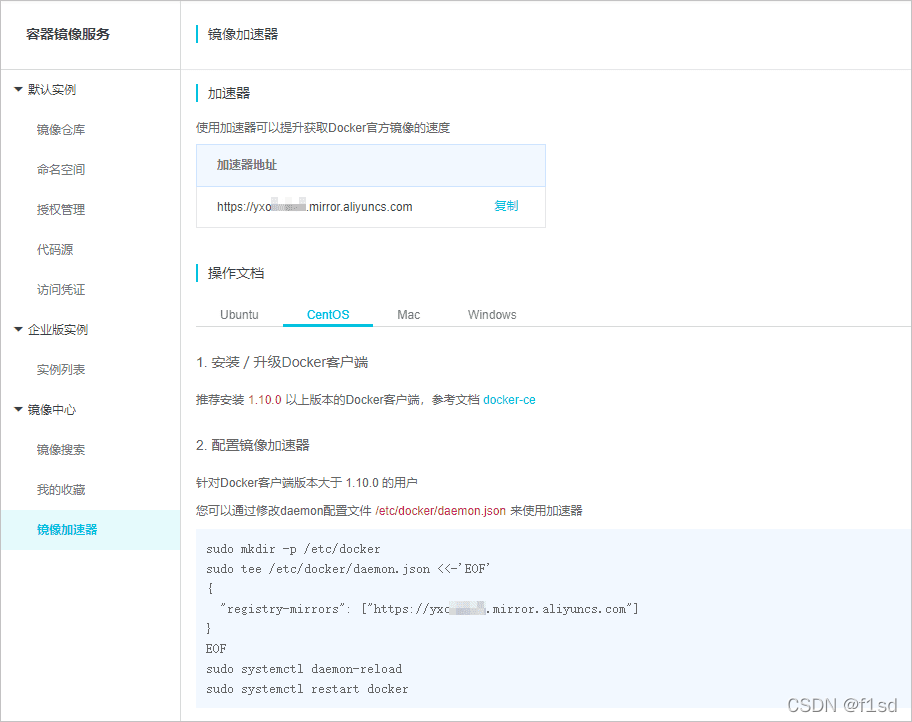Open 实例列表 under 企业版实例
Screen dimensions: 912x722
click(61, 370)
